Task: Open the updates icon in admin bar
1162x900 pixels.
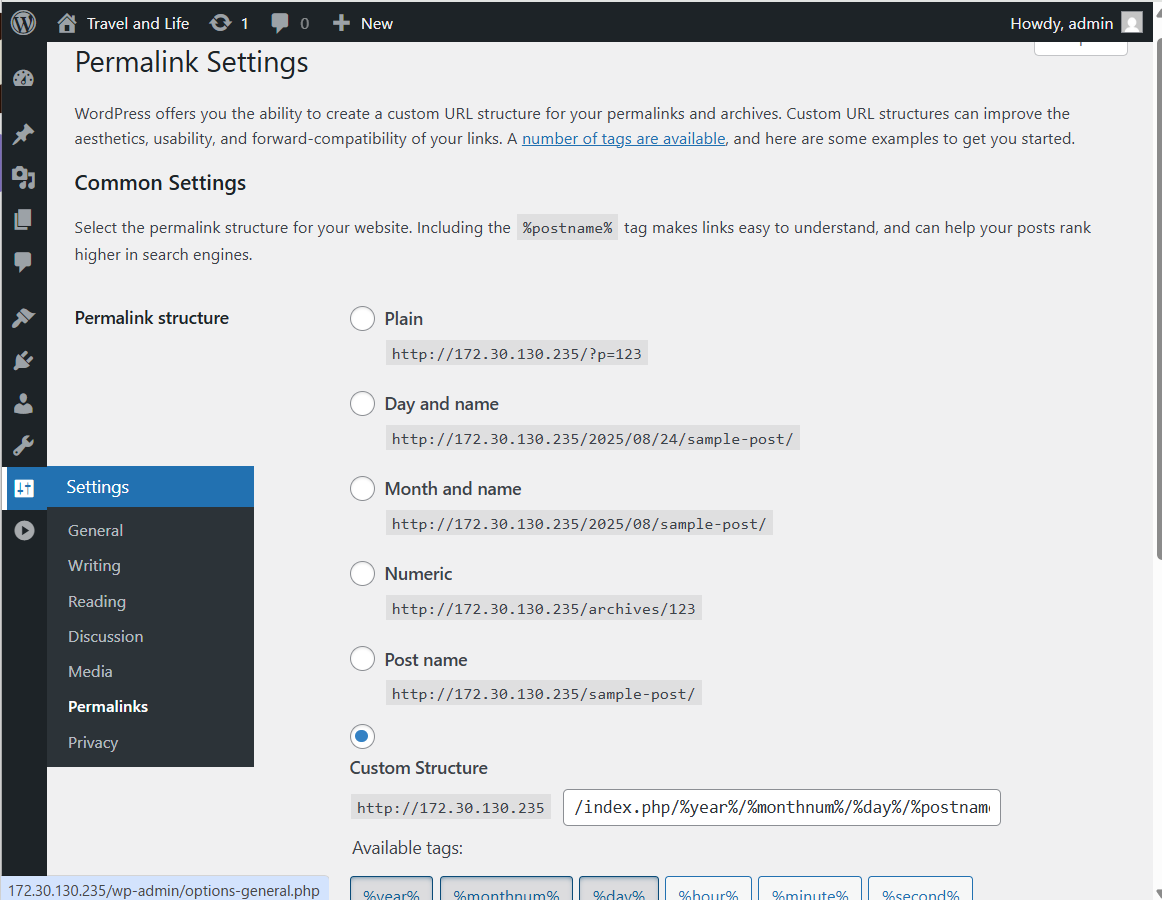Action: (221, 23)
